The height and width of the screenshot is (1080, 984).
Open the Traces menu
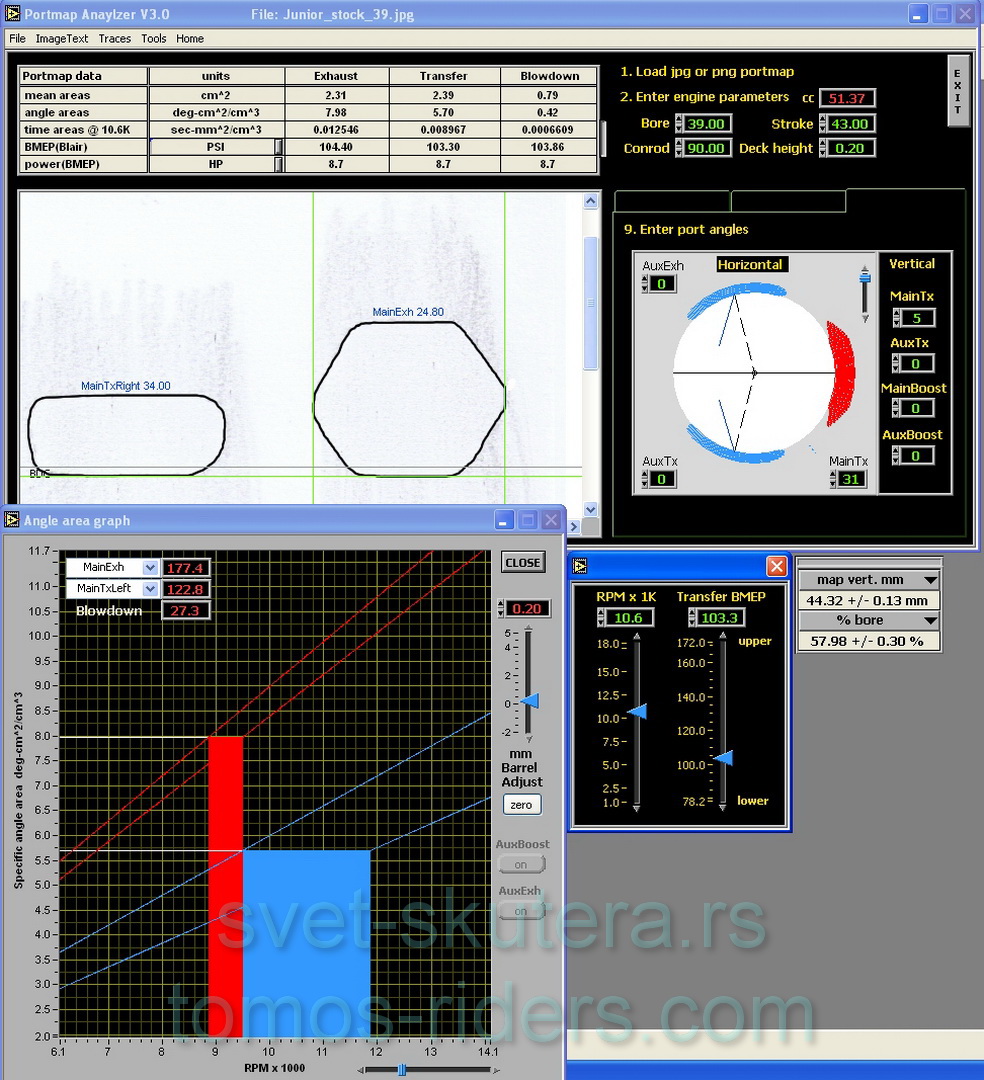[x=114, y=39]
